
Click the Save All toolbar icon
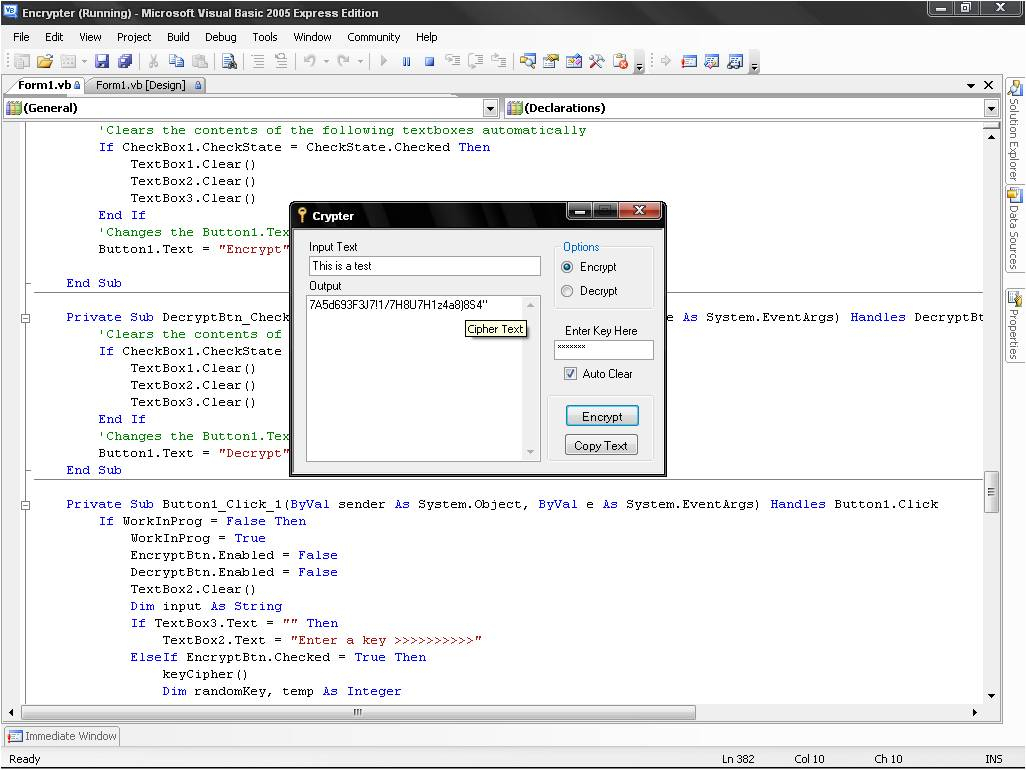[x=125, y=62]
